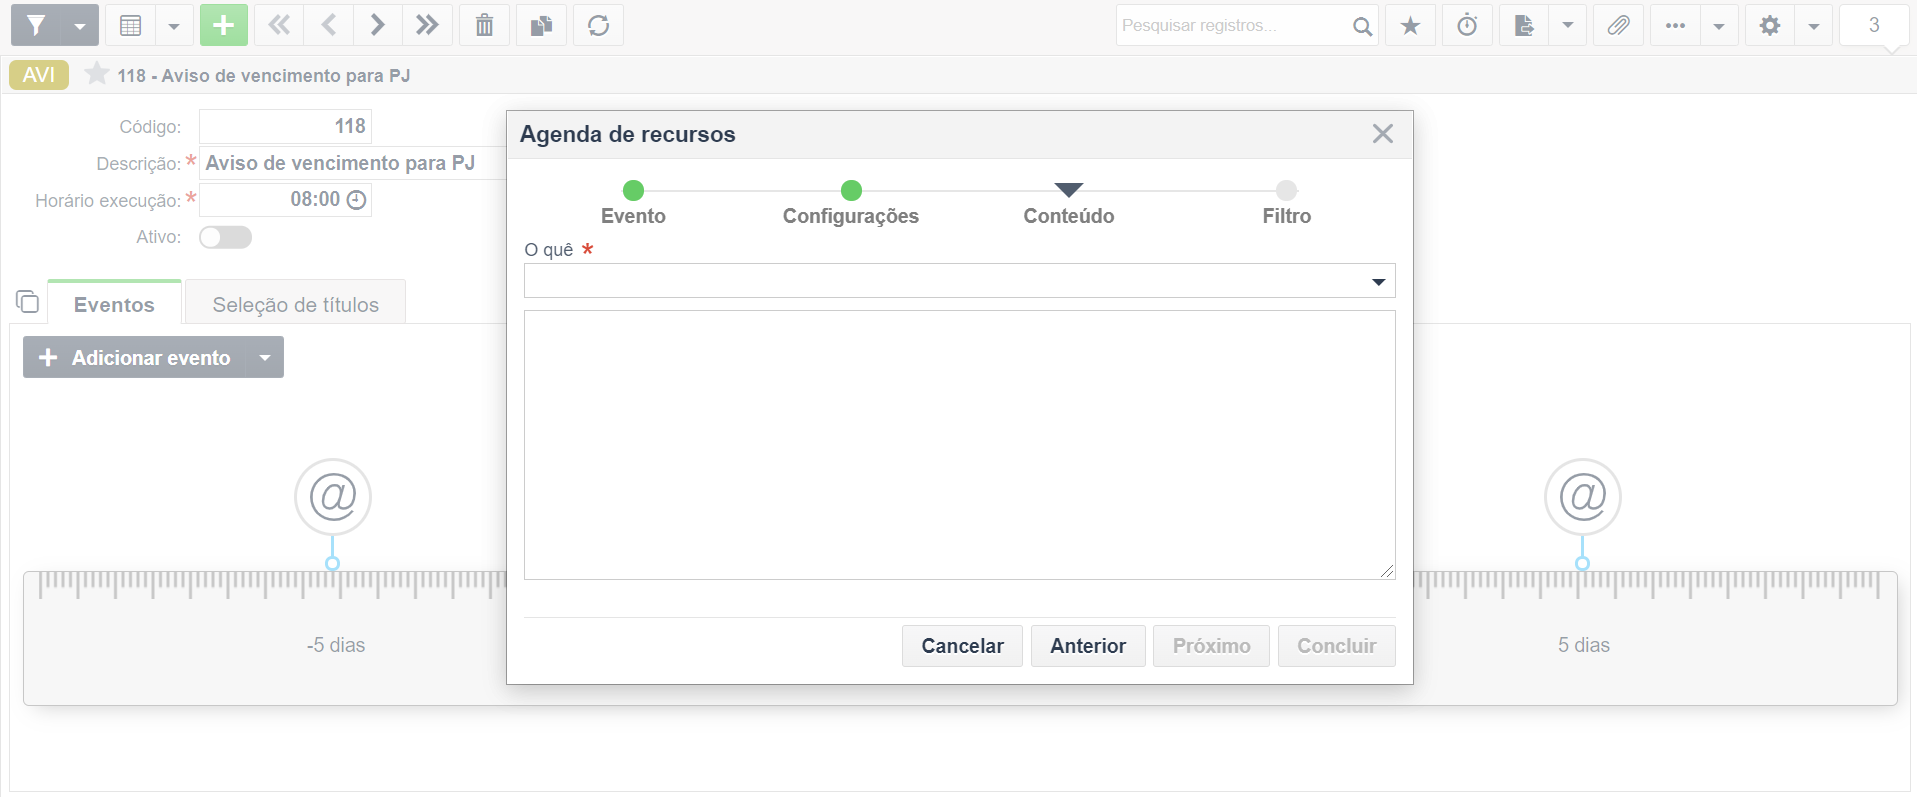This screenshot has height=797, width=1917.
Task: Click the refresh icon in toolbar
Action: [x=598, y=25]
